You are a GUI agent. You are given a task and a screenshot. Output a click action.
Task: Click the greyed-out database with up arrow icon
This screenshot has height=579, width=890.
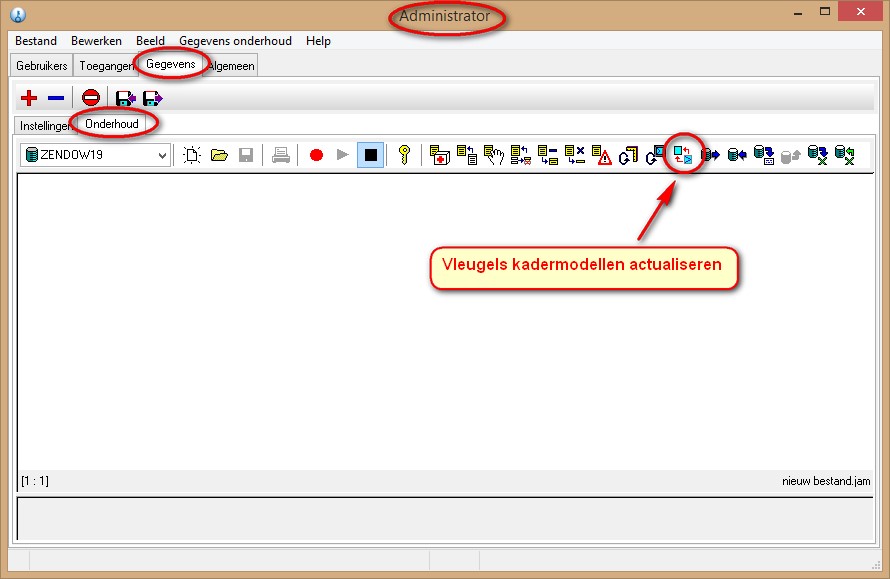791,156
